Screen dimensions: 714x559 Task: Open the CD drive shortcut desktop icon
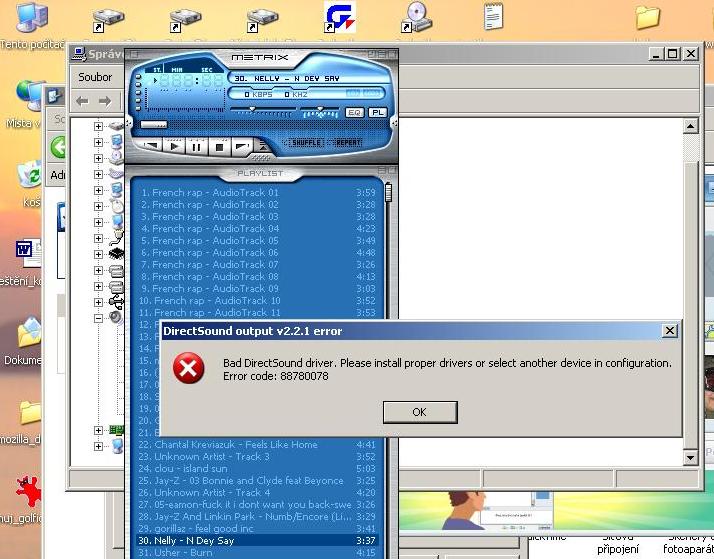[x=416, y=17]
